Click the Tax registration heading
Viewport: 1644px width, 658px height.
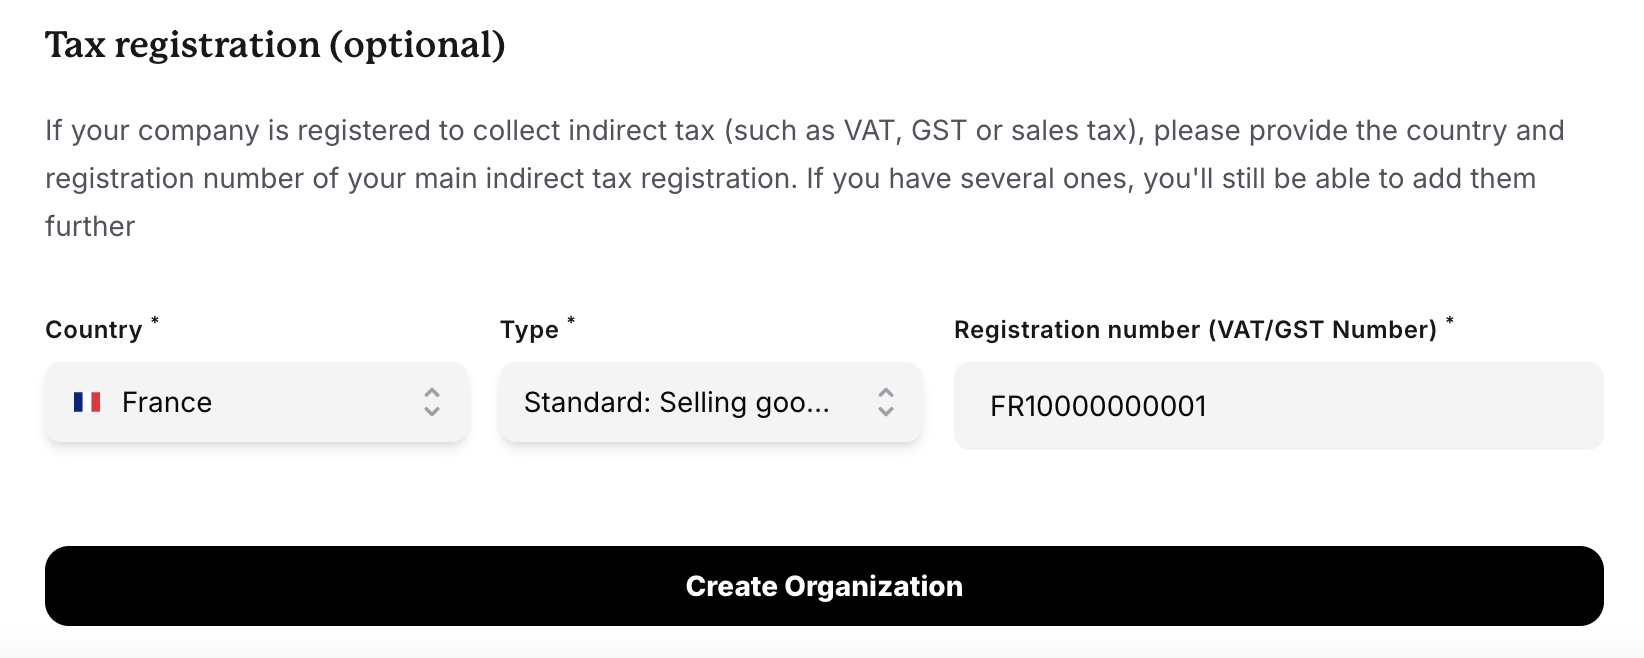pos(275,44)
